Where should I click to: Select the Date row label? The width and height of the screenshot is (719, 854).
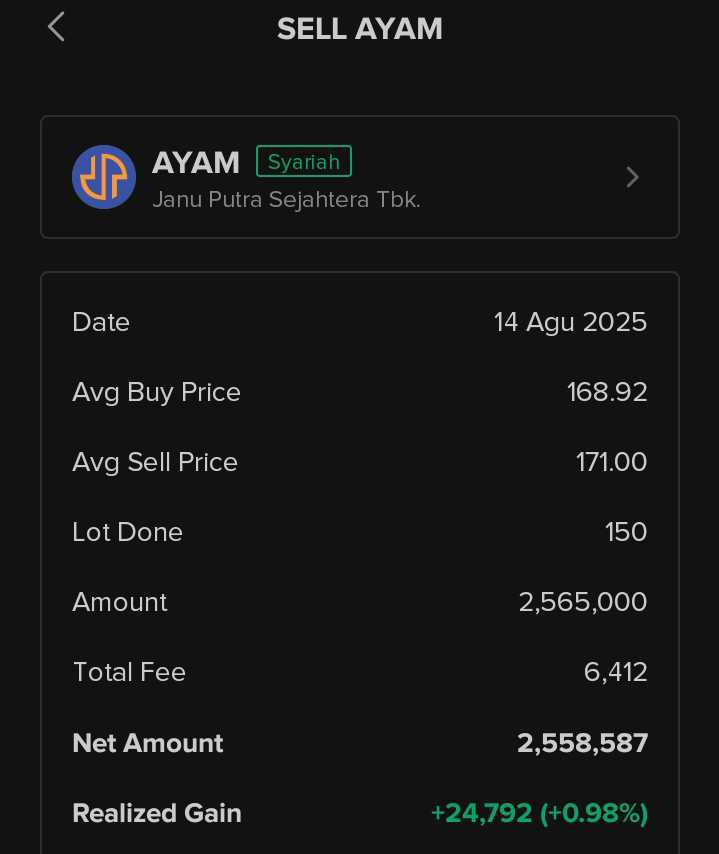tap(101, 322)
